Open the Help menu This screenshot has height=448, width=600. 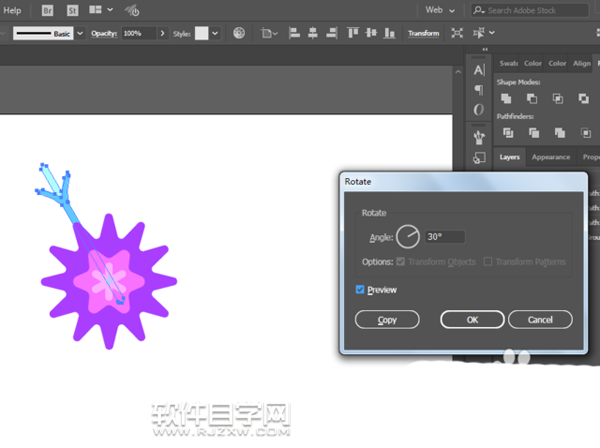[x=13, y=9]
